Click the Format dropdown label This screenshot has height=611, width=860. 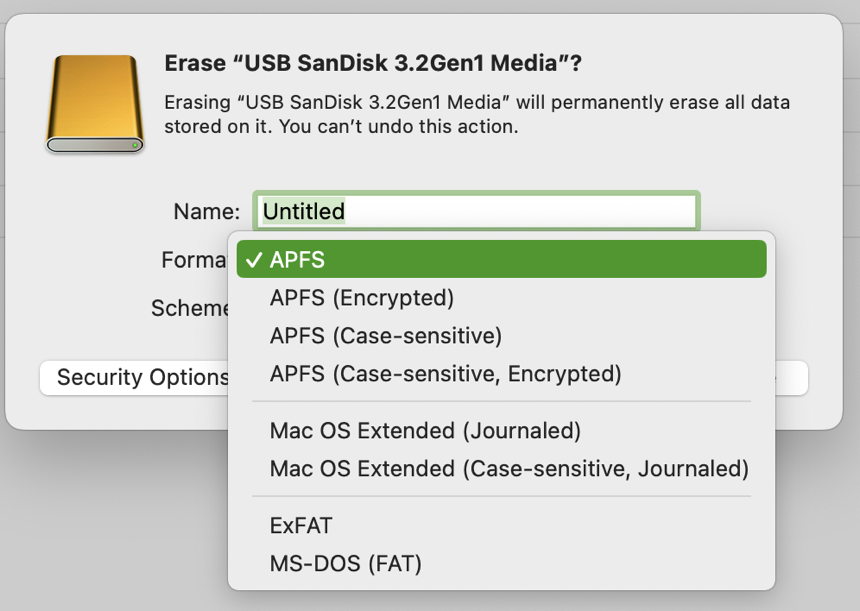194,260
